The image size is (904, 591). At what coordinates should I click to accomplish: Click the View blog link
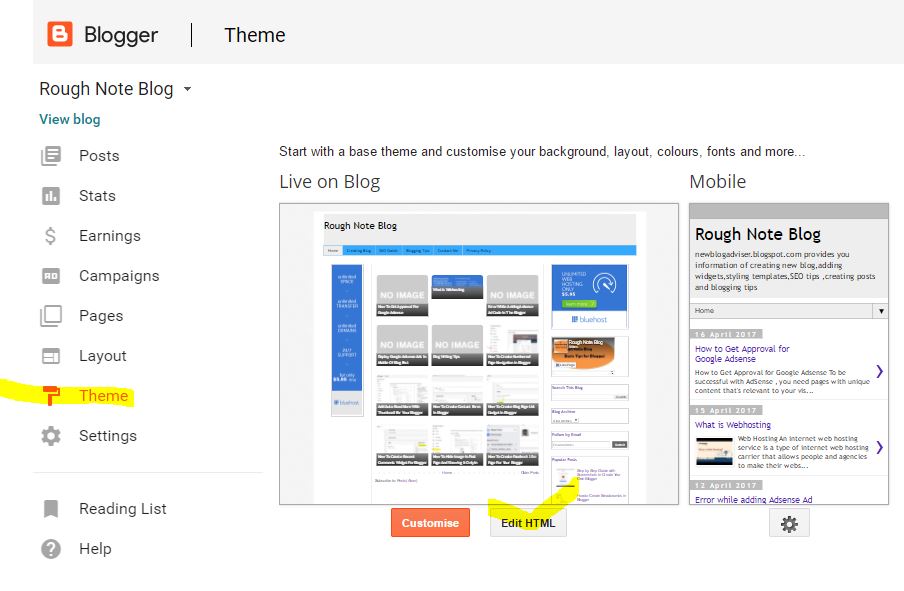pos(70,119)
